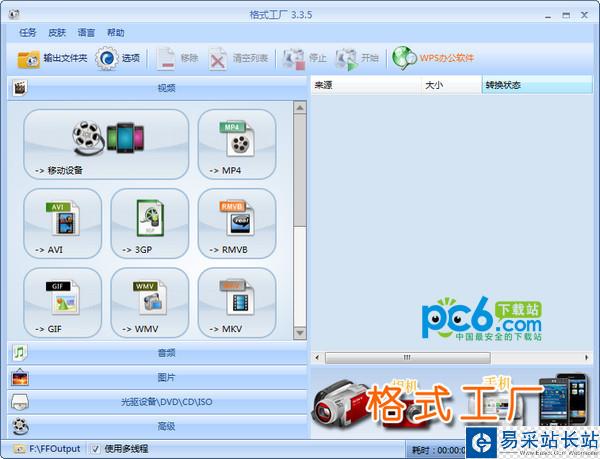600x459 pixels.
Task: Click the folder icon beside F:\FFOutput
Action: coord(19,449)
